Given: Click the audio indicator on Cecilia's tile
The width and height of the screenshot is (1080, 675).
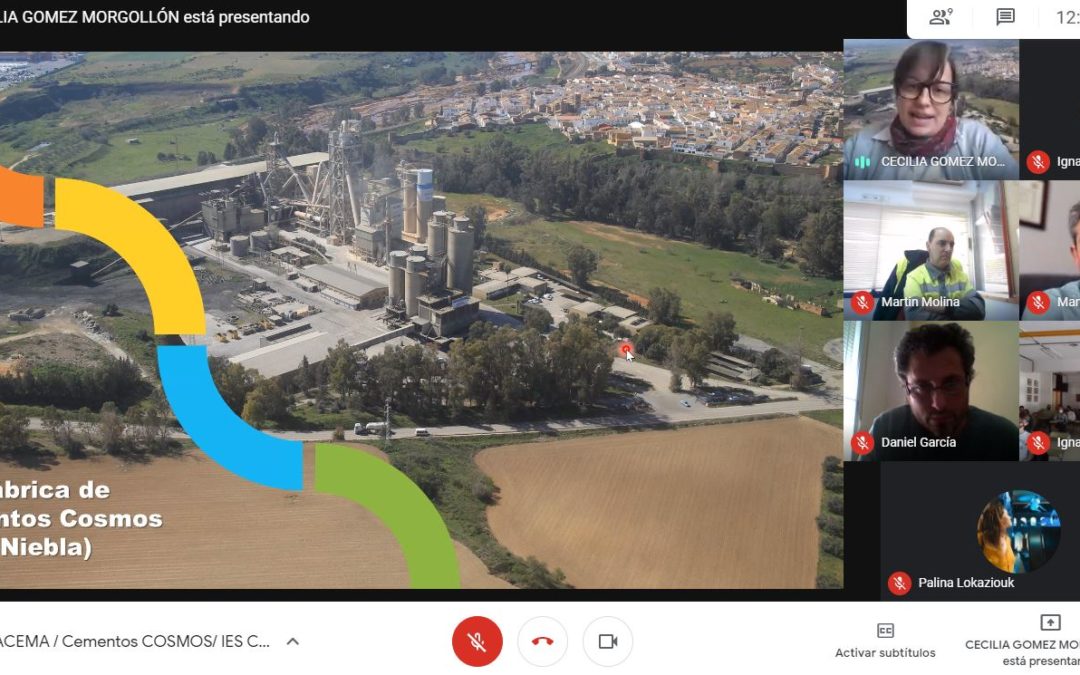Looking at the screenshot, I should pos(862,162).
